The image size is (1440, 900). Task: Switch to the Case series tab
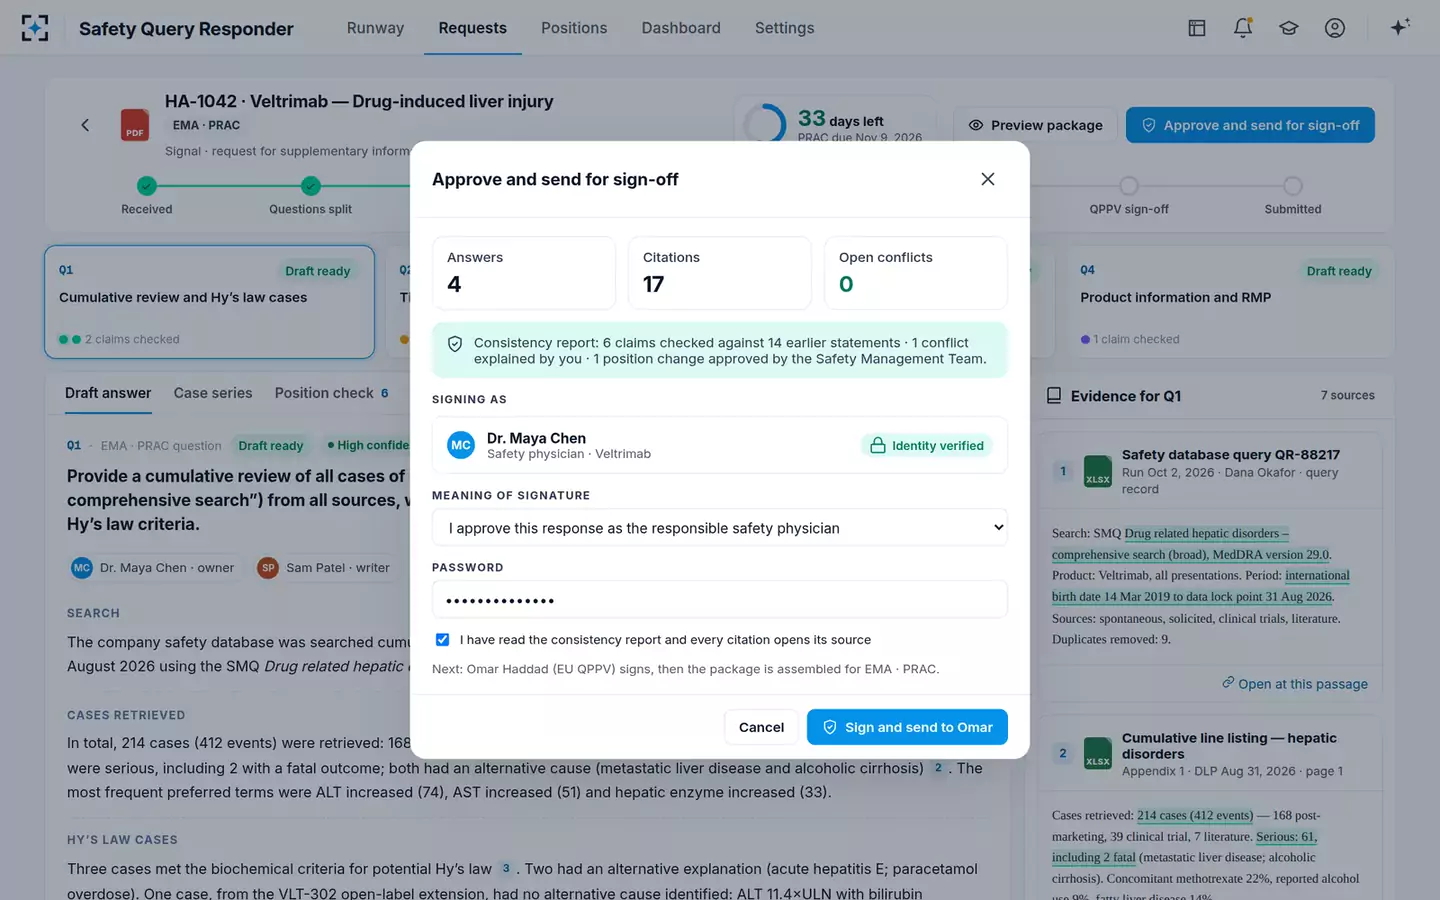(x=213, y=393)
